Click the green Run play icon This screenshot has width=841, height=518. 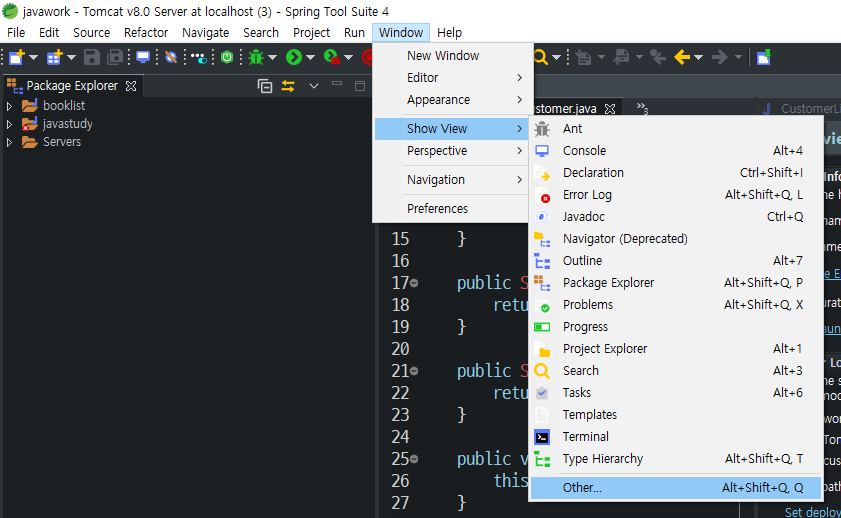[293, 57]
